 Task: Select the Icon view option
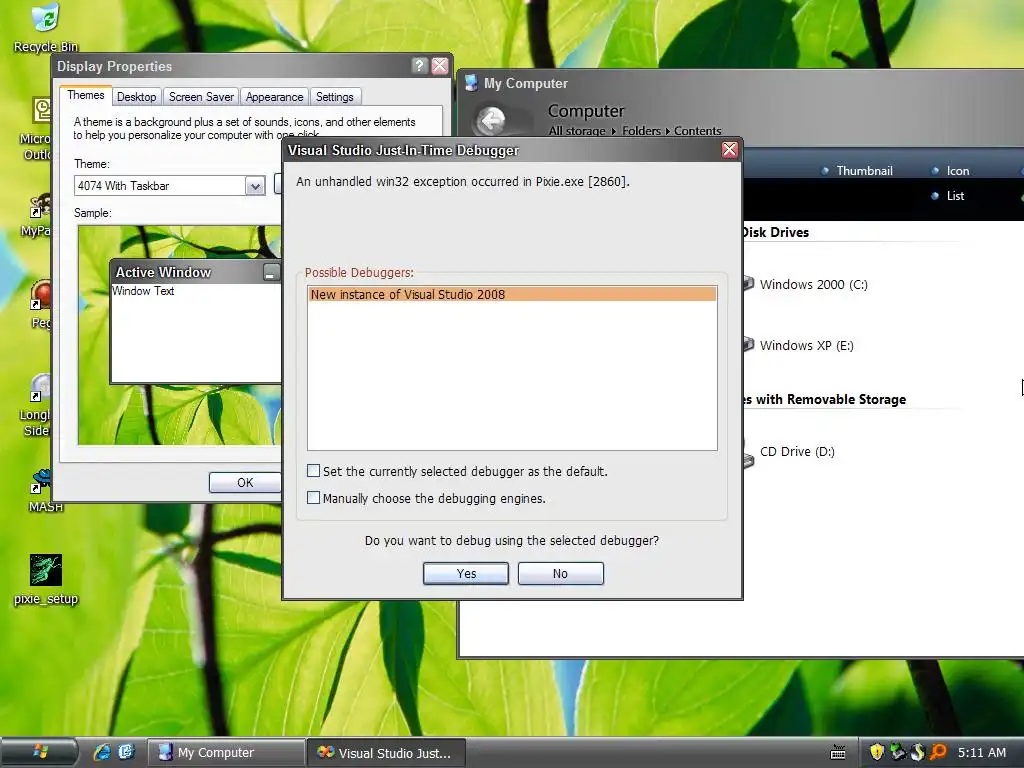tap(950, 170)
